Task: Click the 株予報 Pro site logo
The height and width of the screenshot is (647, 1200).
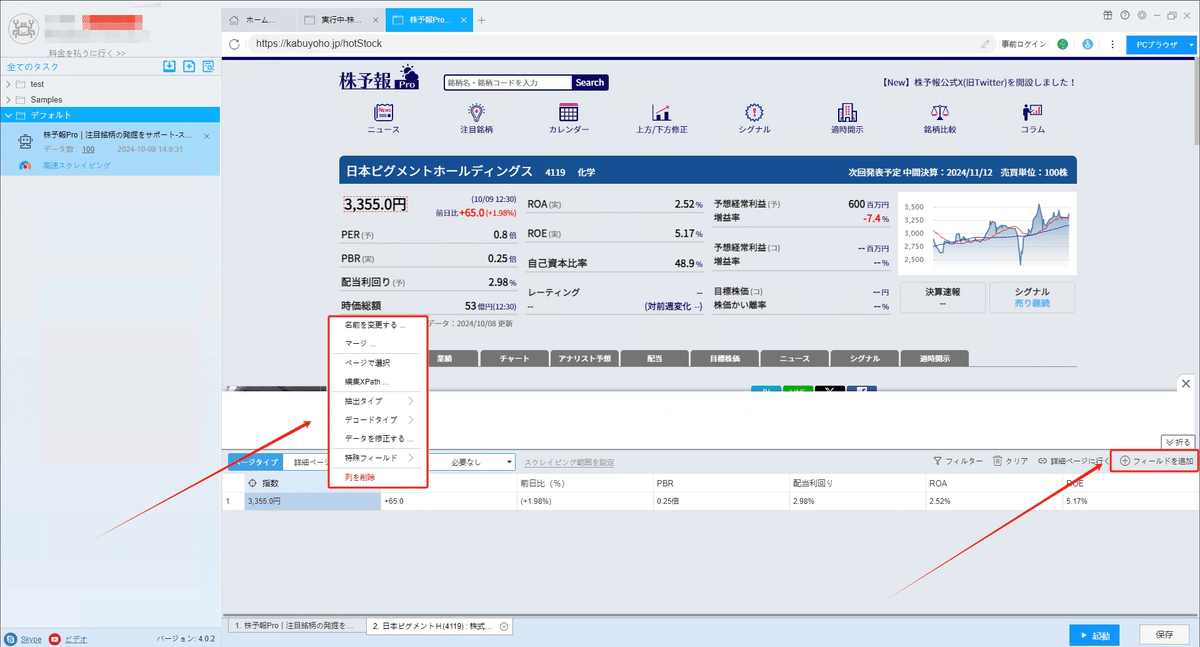Action: pos(380,78)
